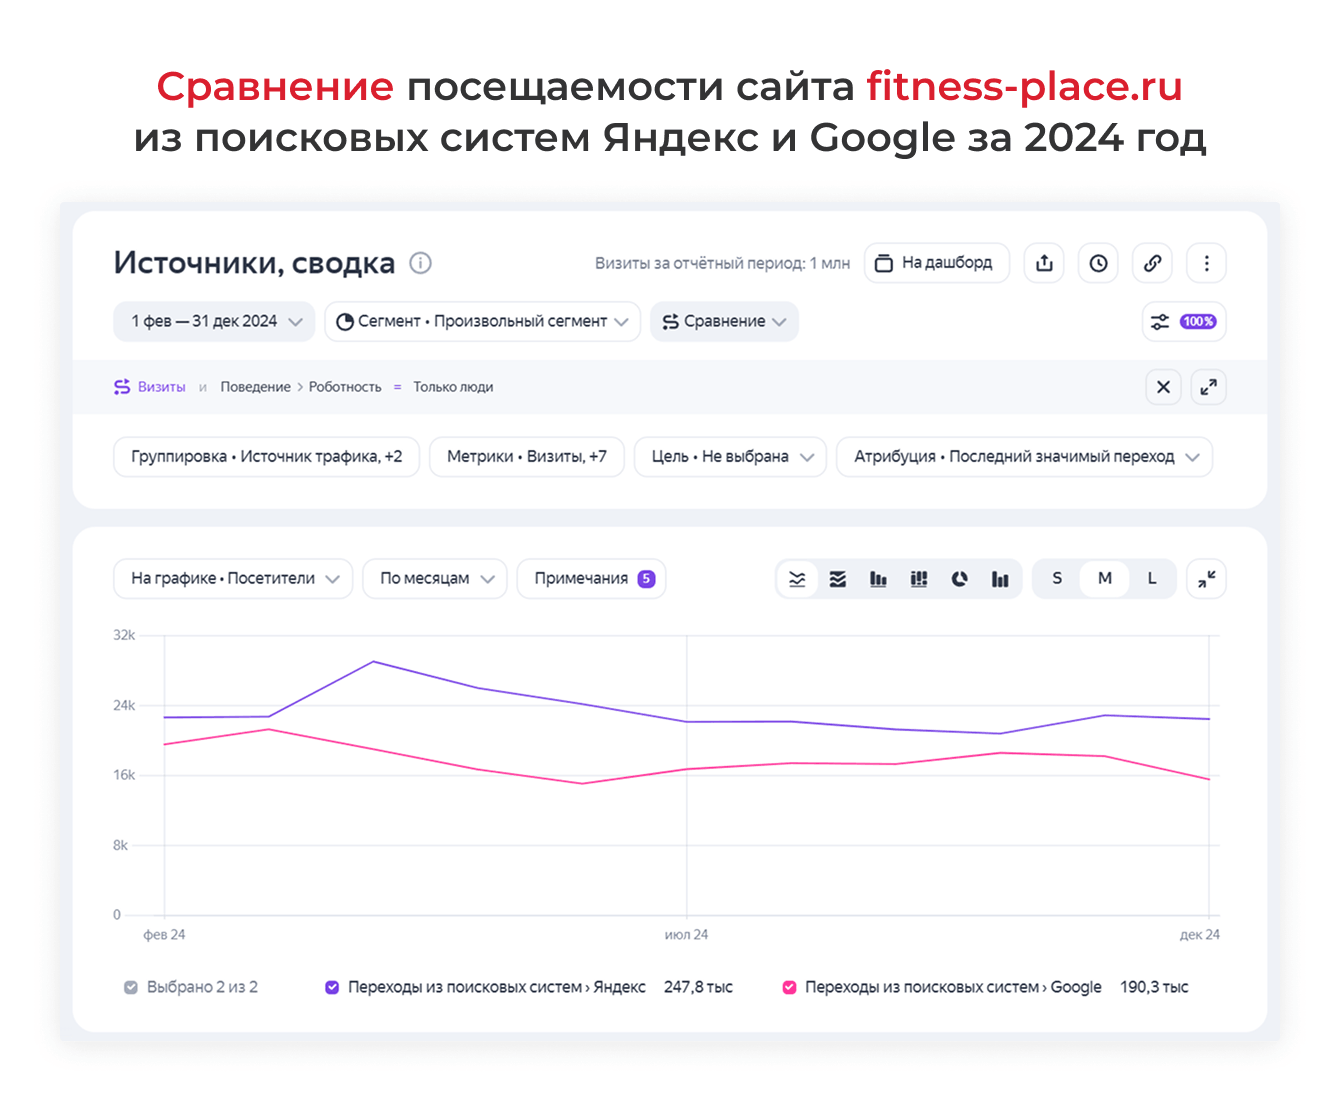
Task: Click legend label "Переходы из поисковых систем › Google"
Action: point(953,988)
